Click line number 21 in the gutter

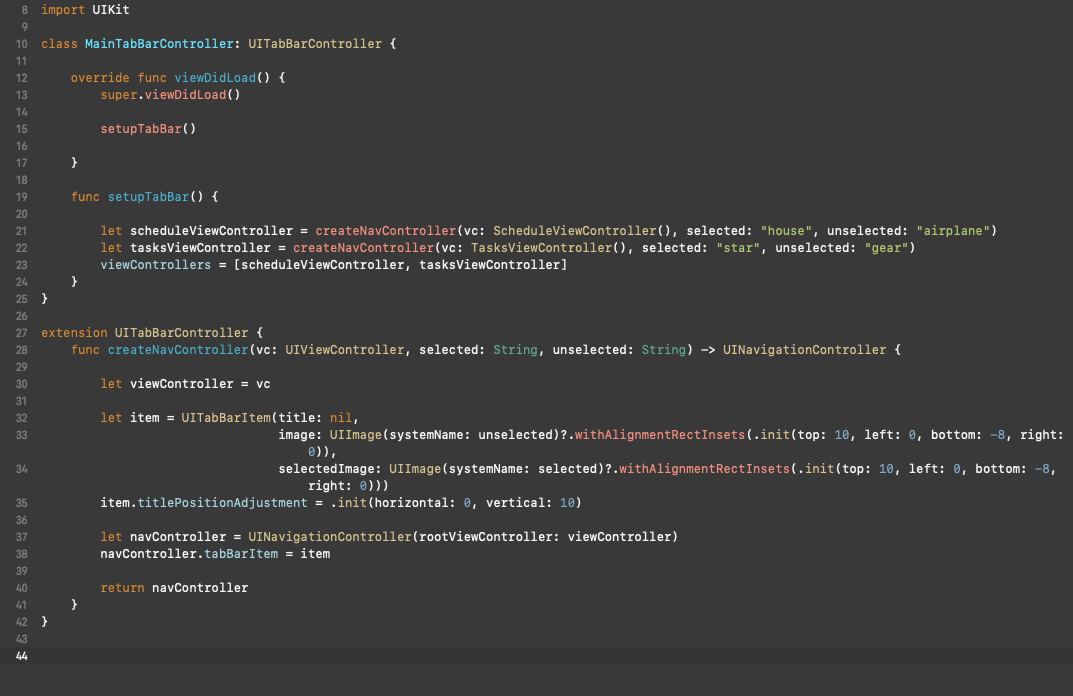point(22,231)
